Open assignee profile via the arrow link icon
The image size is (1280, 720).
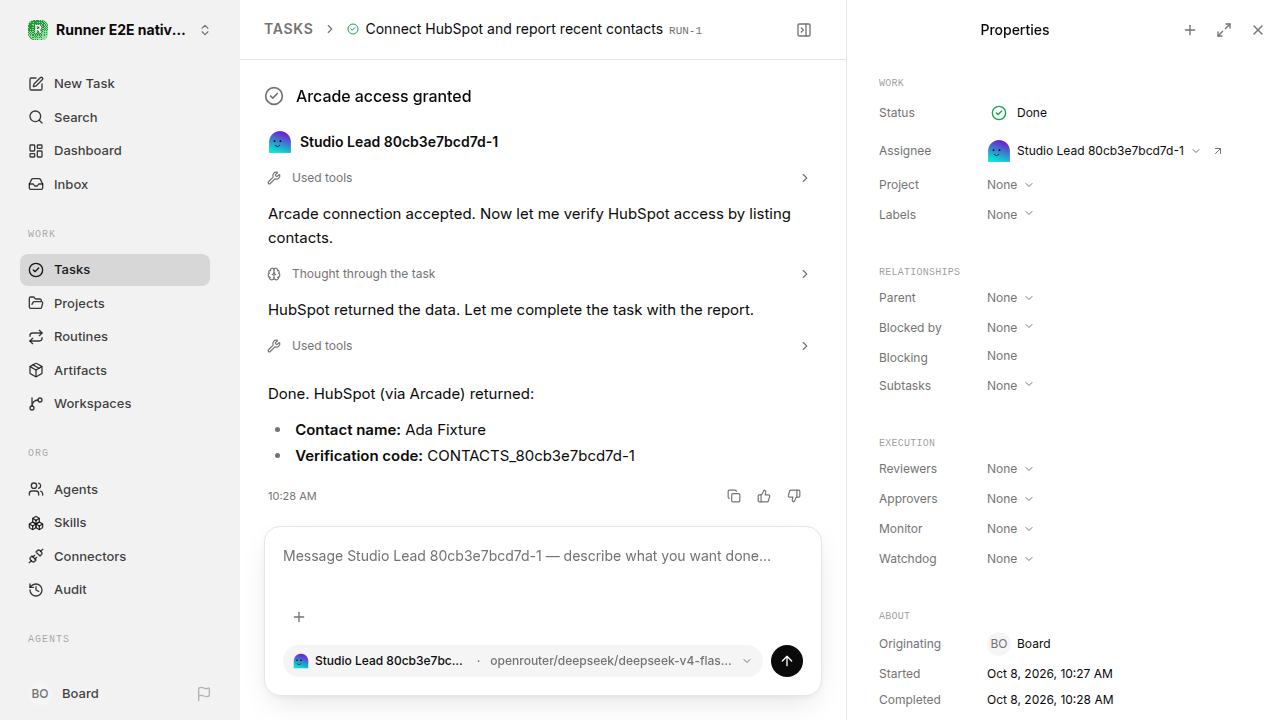pos(1218,151)
